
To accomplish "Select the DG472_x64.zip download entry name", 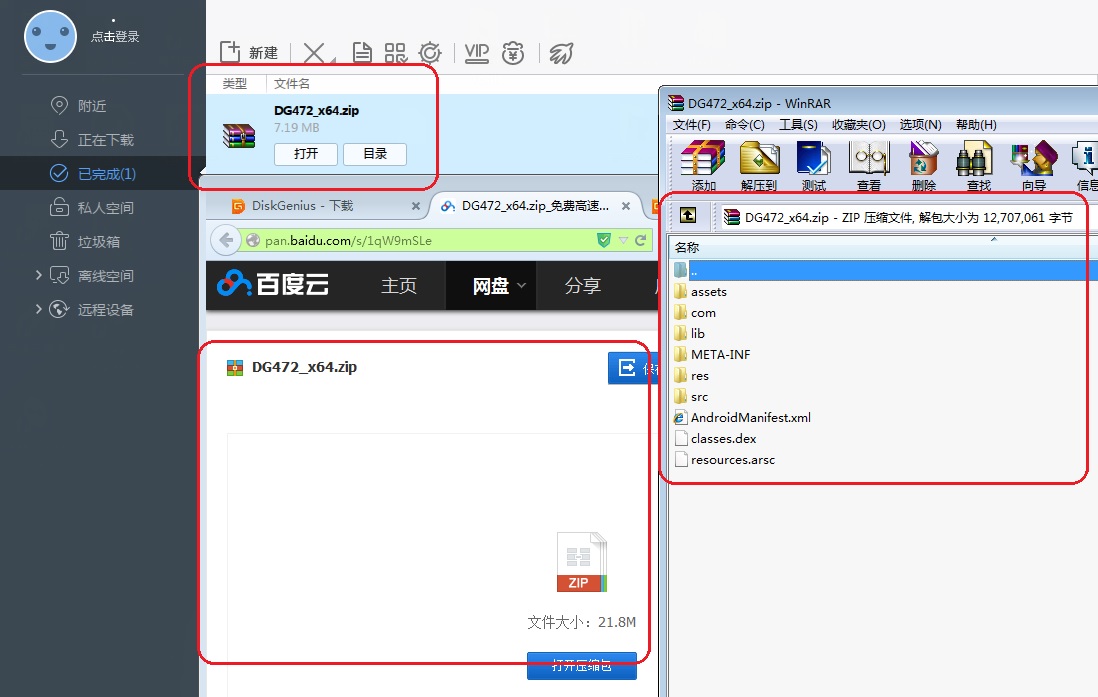I will point(317,111).
